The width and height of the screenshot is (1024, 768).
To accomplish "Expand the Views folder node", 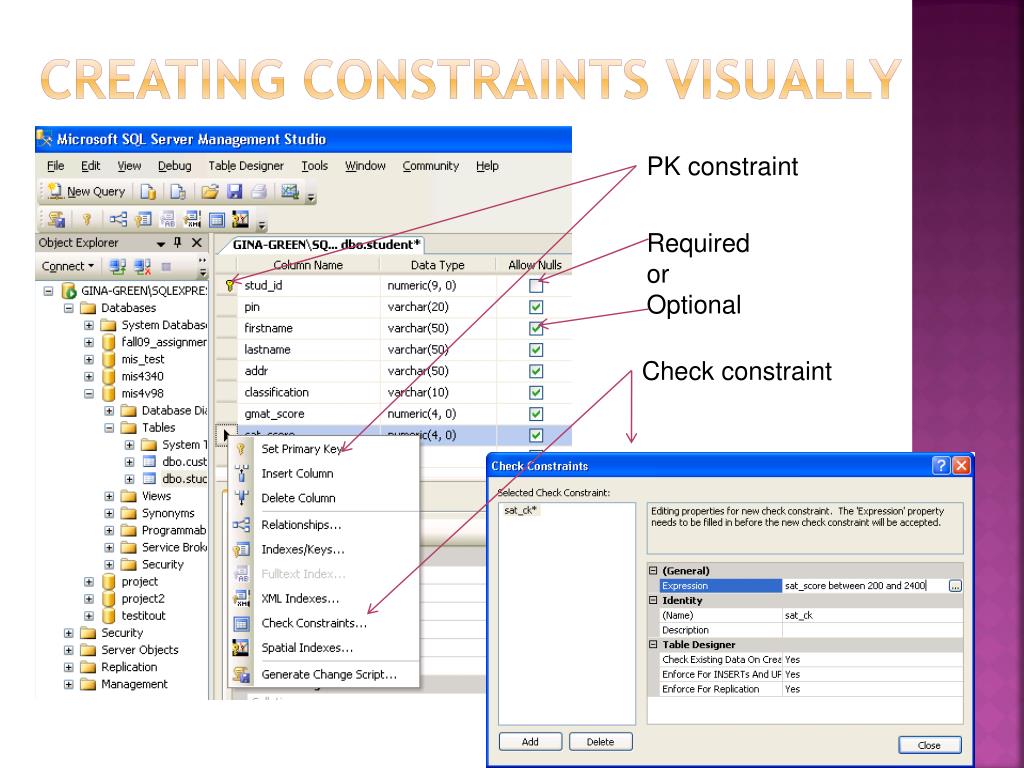I will click(109, 496).
